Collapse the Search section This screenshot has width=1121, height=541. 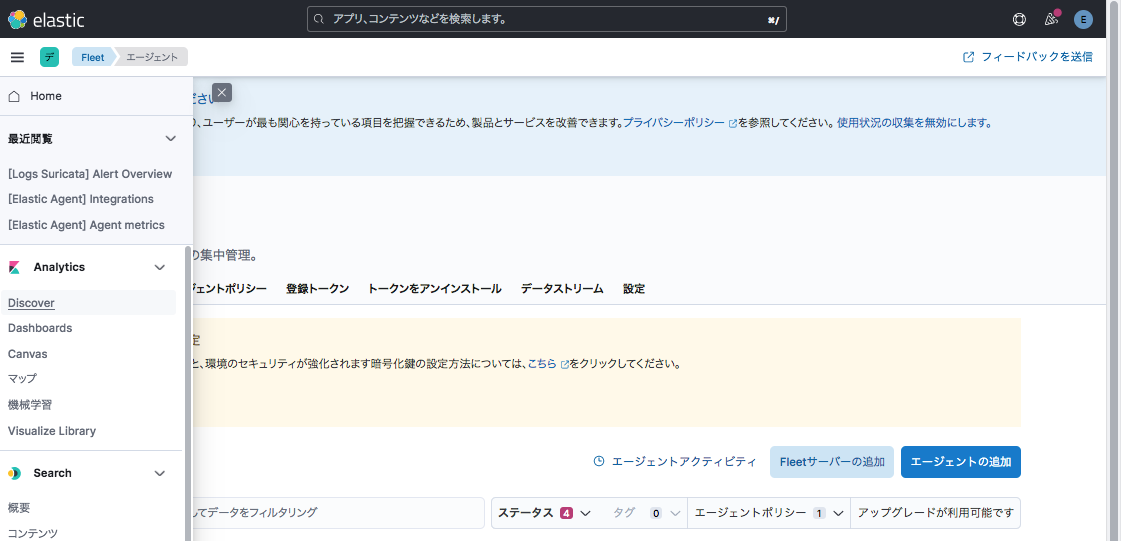pos(159,473)
